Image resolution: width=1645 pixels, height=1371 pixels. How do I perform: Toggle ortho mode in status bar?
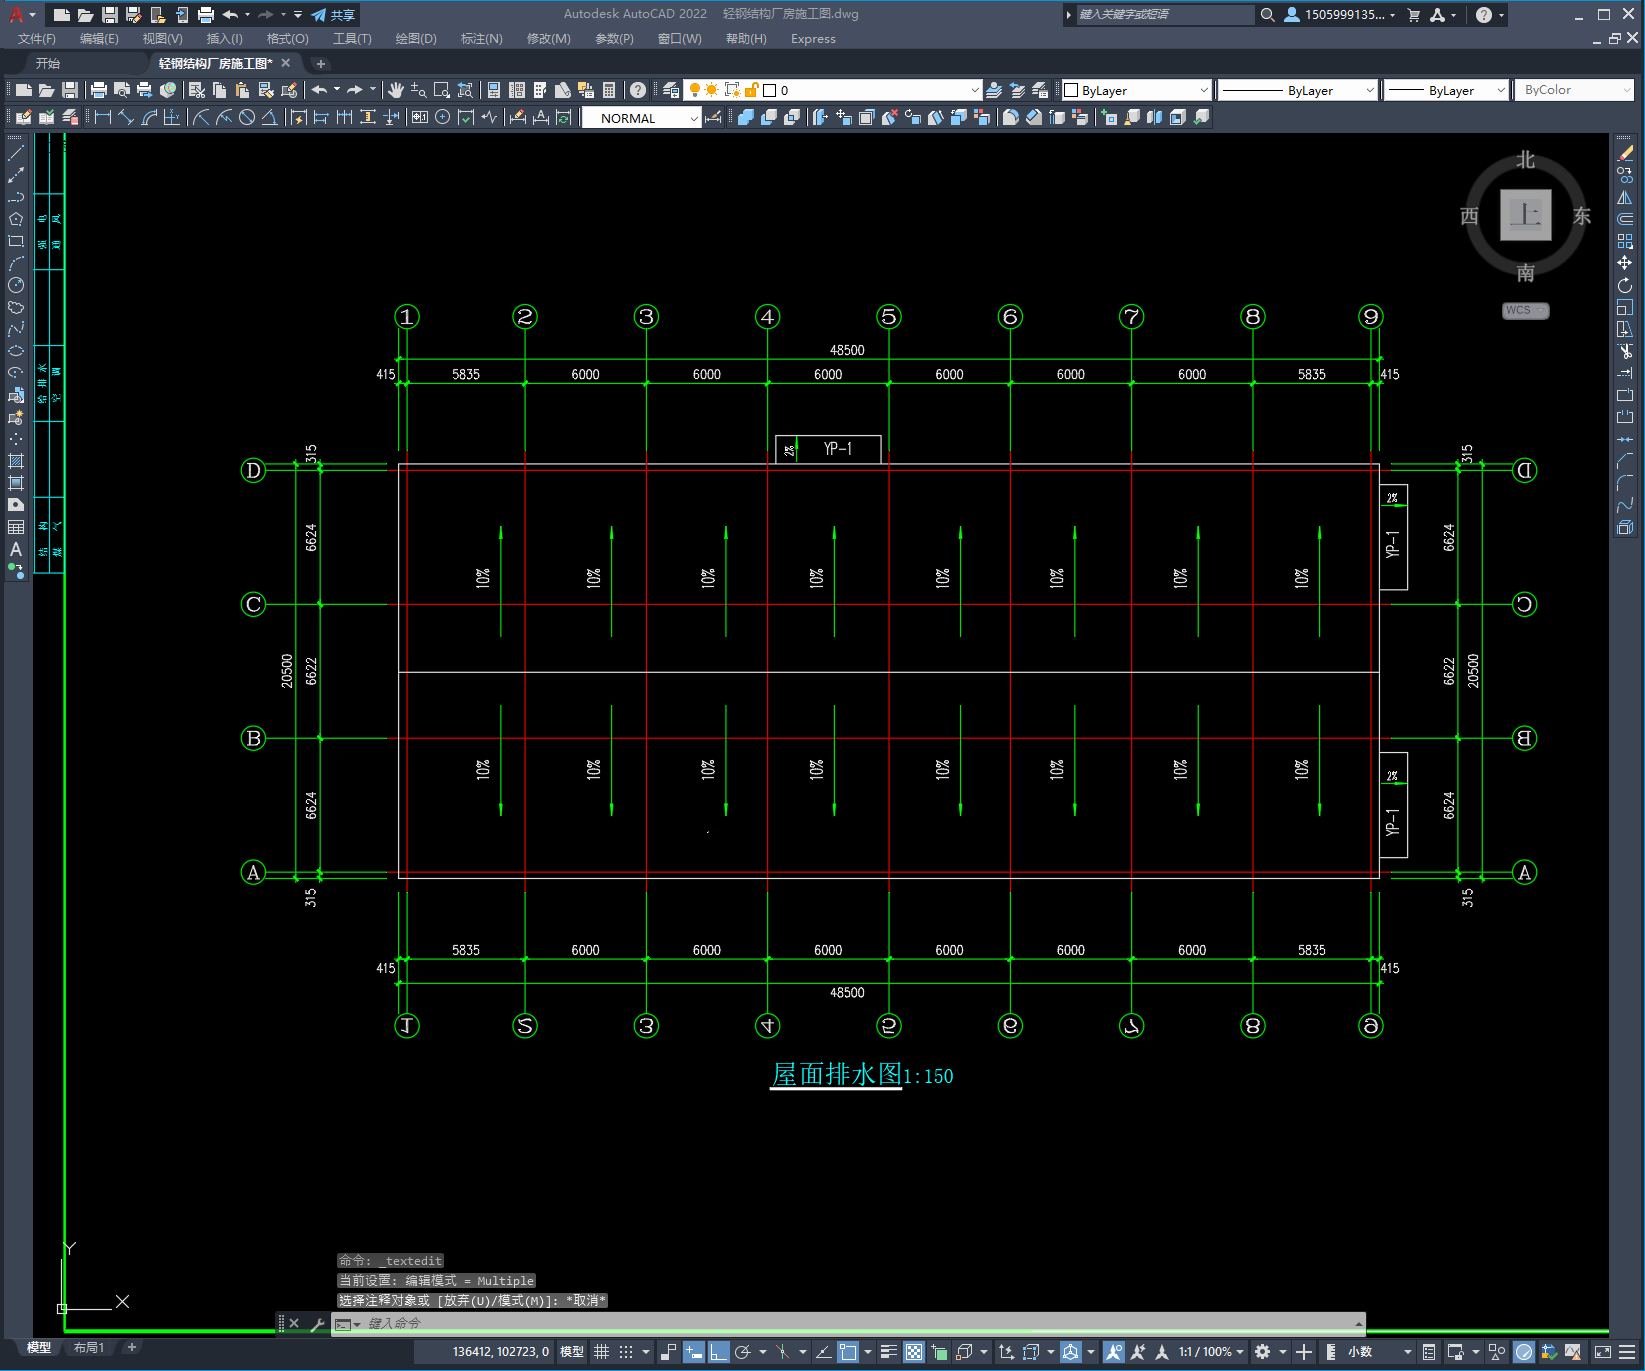click(718, 1352)
